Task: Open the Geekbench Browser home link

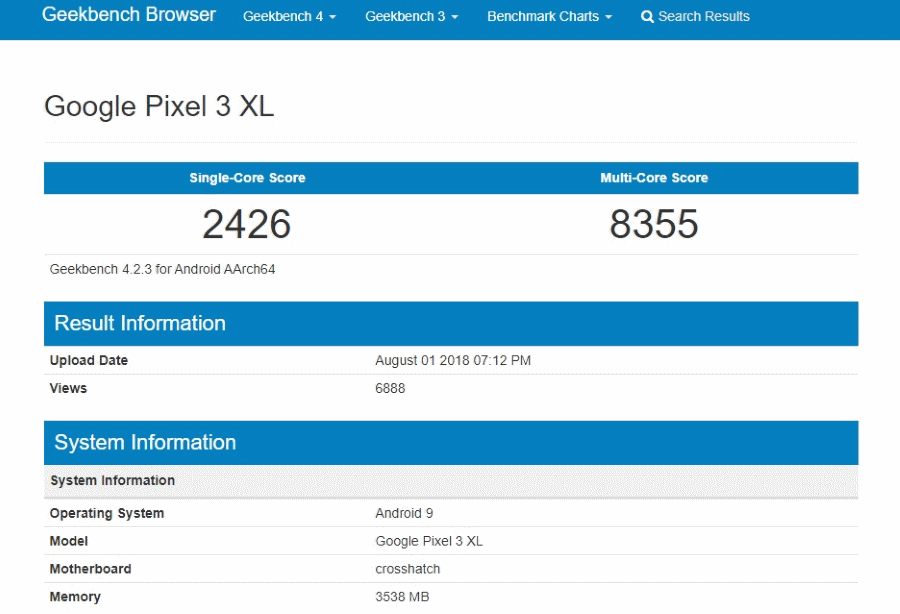Action: [x=129, y=14]
